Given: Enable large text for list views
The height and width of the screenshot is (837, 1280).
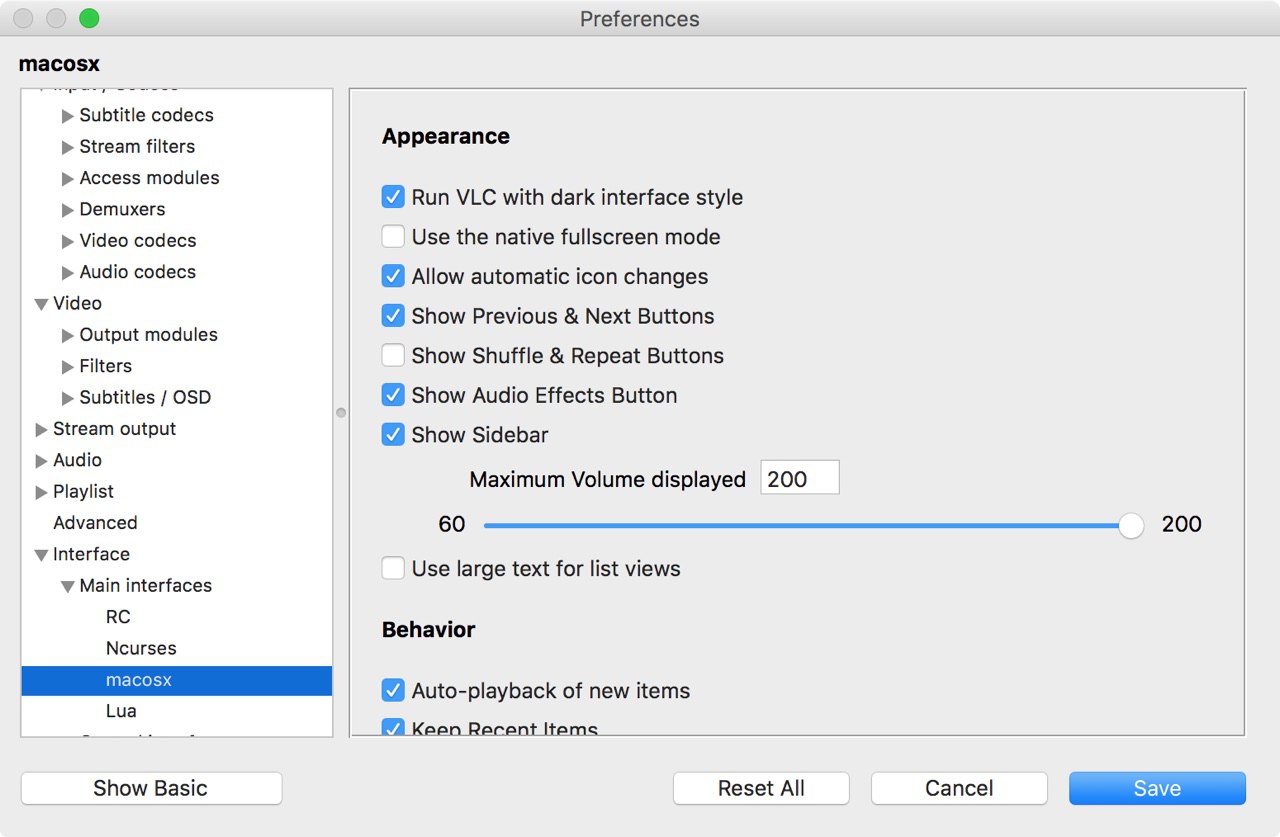Looking at the screenshot, I should coord(393,568).
